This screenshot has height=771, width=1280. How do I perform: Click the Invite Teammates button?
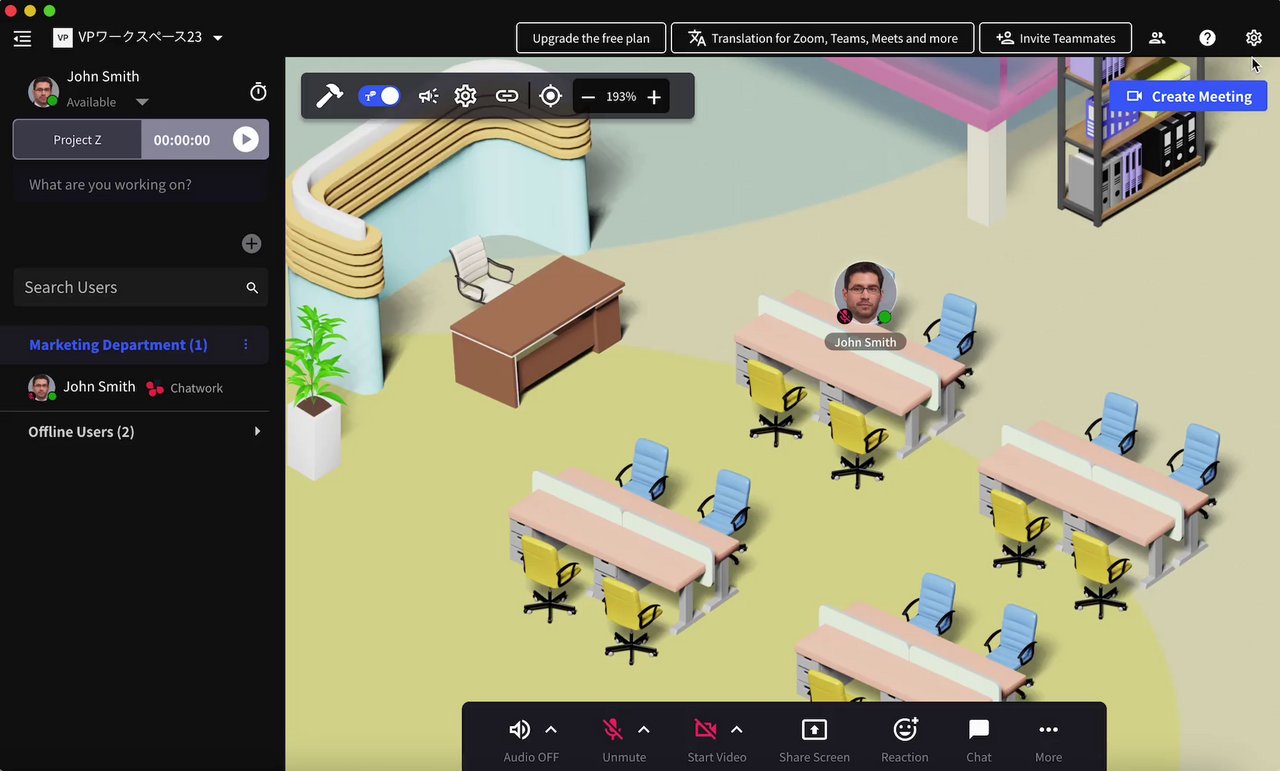(x=1055, y=38)
